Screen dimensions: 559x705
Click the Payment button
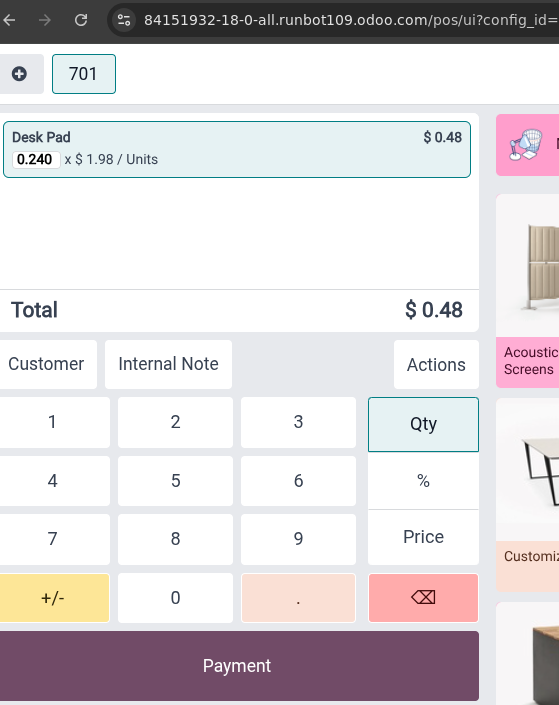(x=237, y=666)
